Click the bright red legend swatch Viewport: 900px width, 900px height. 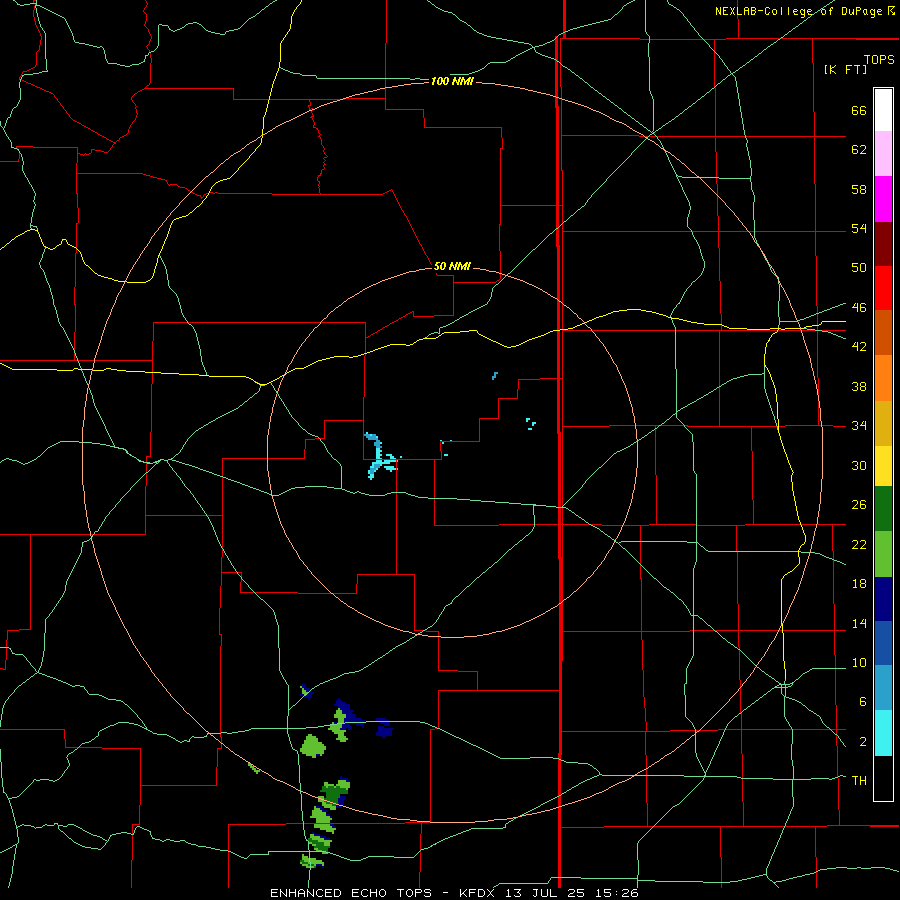[883, 288]
